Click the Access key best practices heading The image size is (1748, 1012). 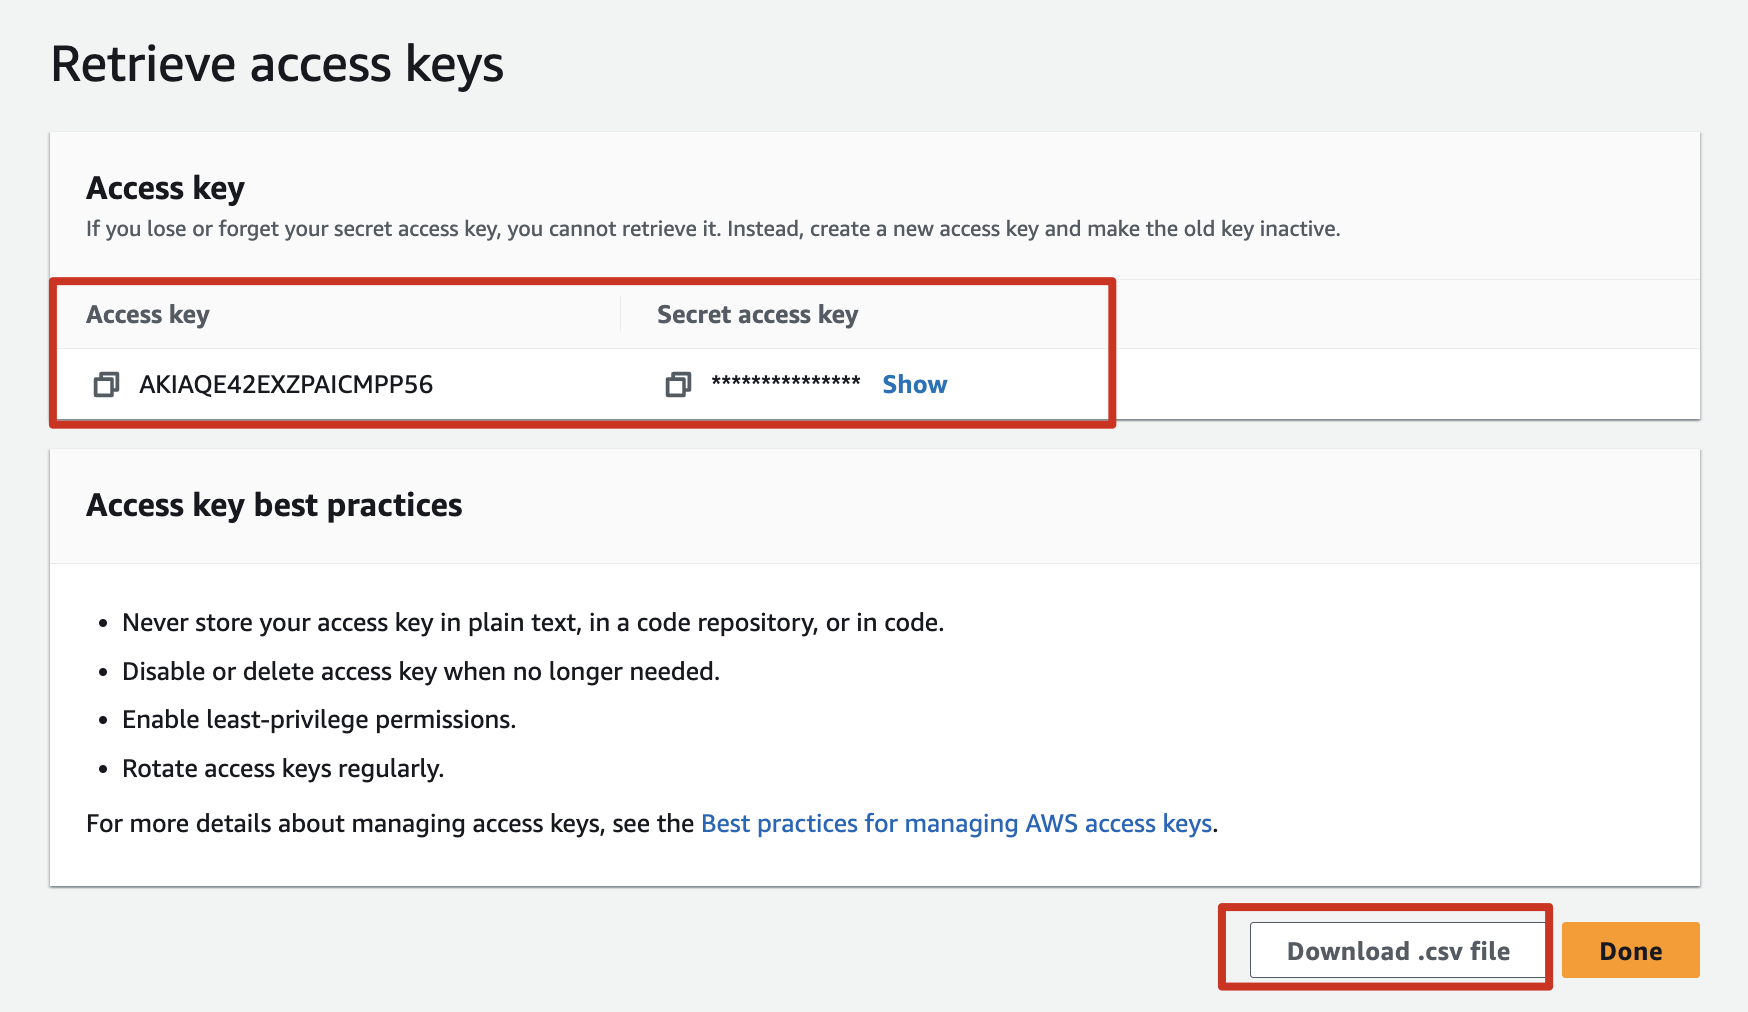tap(274, 505)
